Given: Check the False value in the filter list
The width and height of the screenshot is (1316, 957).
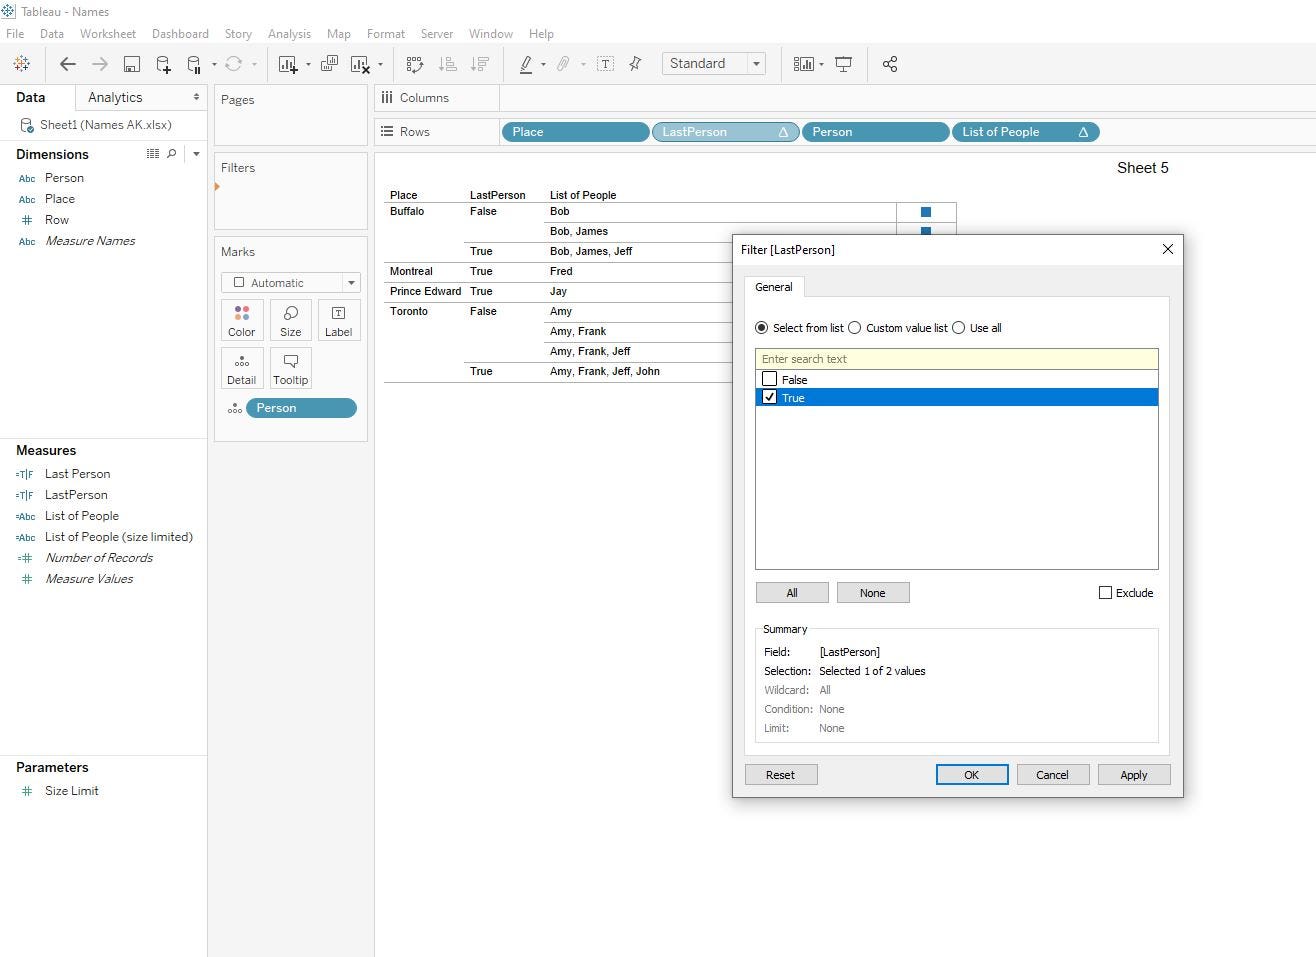Looking at the screenshot, I should click(x=770, y=378).
